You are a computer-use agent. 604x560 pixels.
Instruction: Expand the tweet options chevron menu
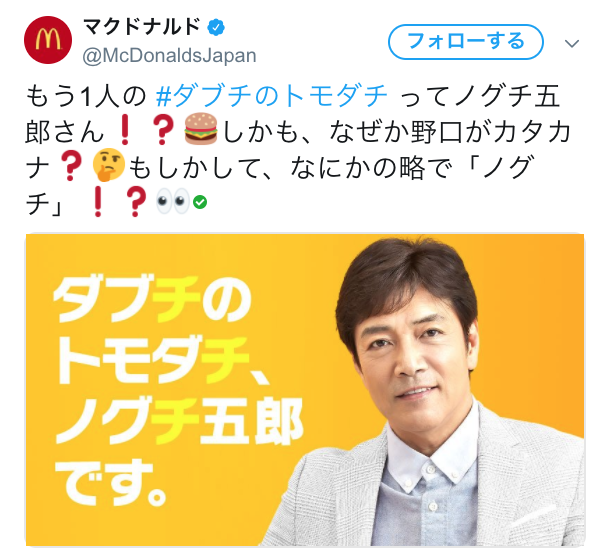coord(572,43)
